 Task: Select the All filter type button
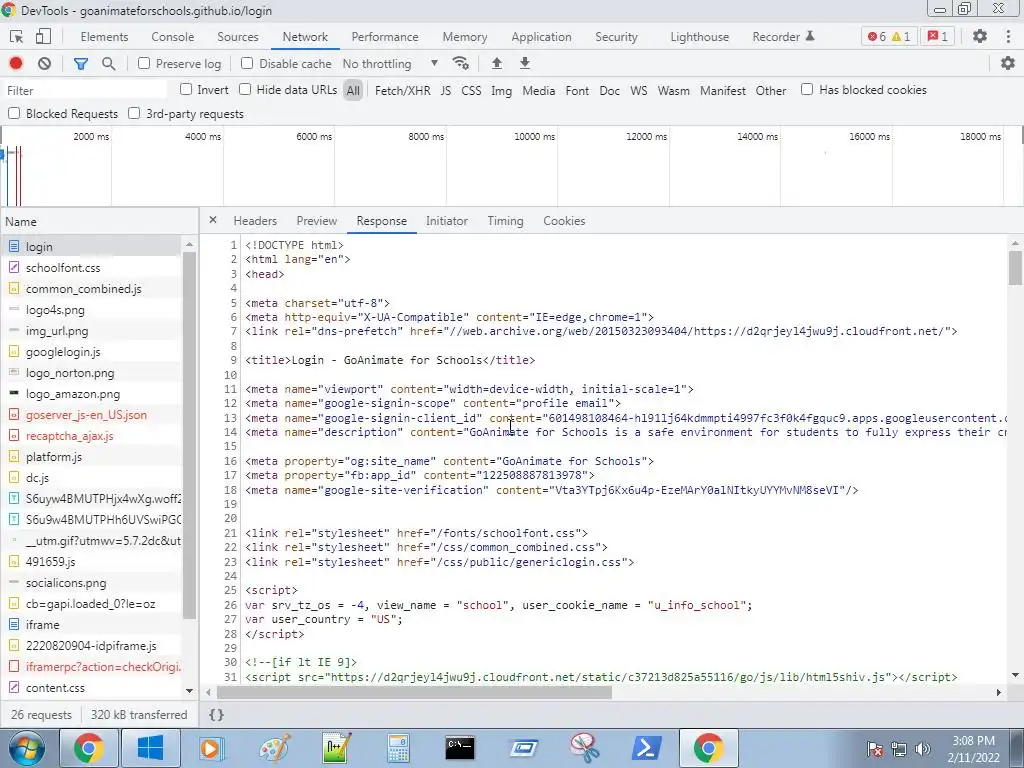click(x=353, y=91)
